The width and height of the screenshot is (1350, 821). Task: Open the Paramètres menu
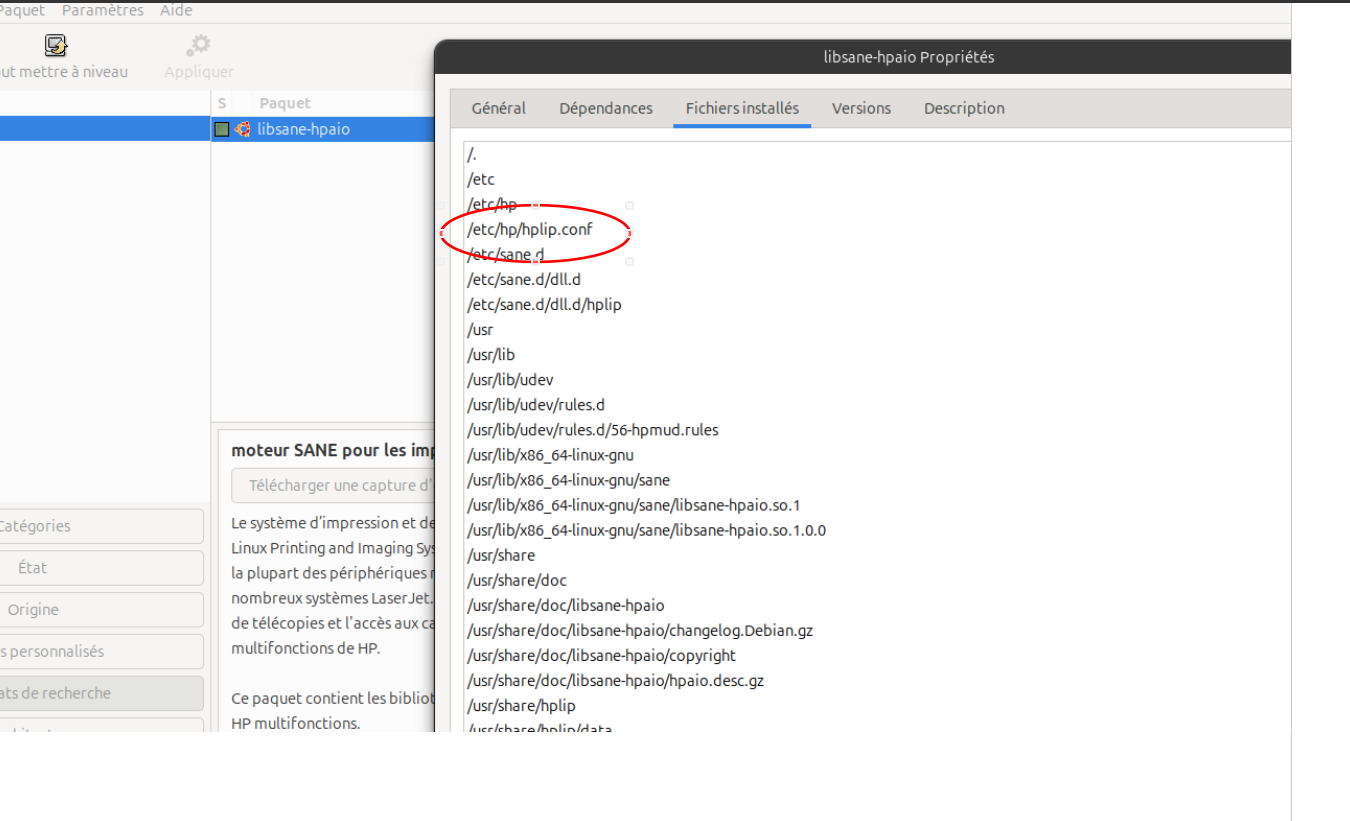pyautogui.click(x=103, y=10)
